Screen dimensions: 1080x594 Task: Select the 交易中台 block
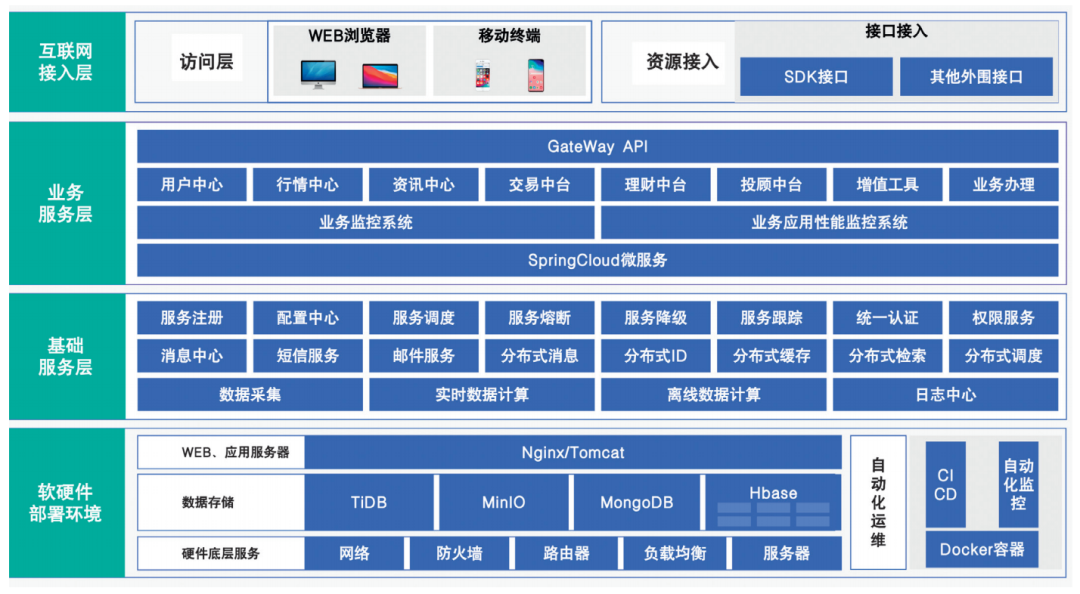[539, 185]
